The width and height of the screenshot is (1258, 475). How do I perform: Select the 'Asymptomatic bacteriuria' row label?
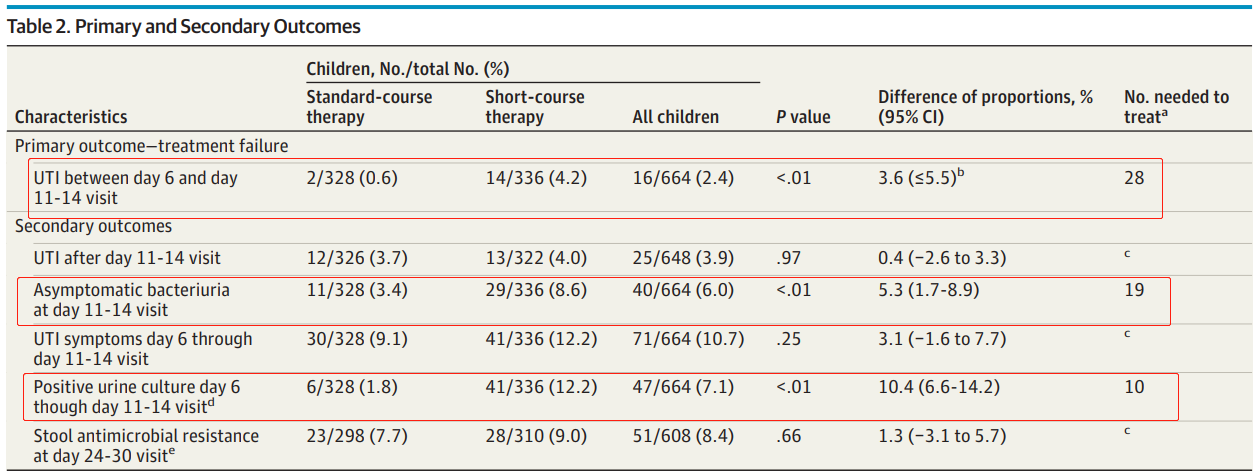[x=131, y=290]
